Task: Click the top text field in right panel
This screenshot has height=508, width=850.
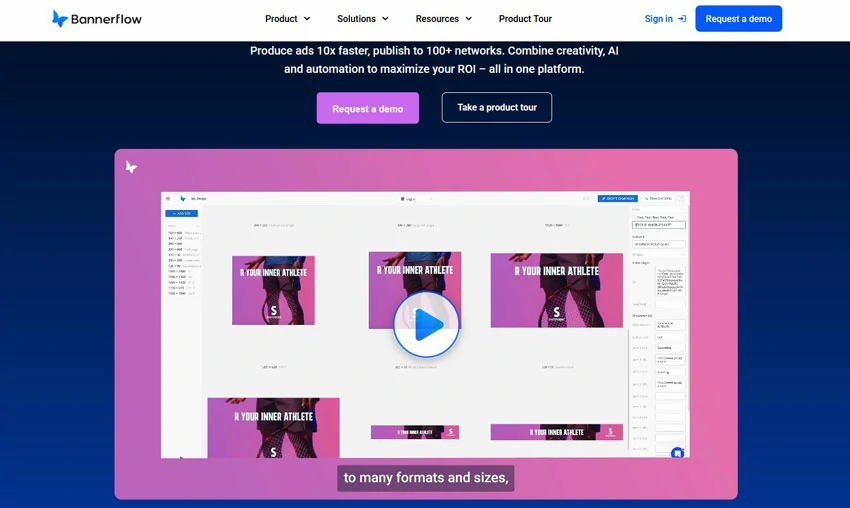Action: 658,225
